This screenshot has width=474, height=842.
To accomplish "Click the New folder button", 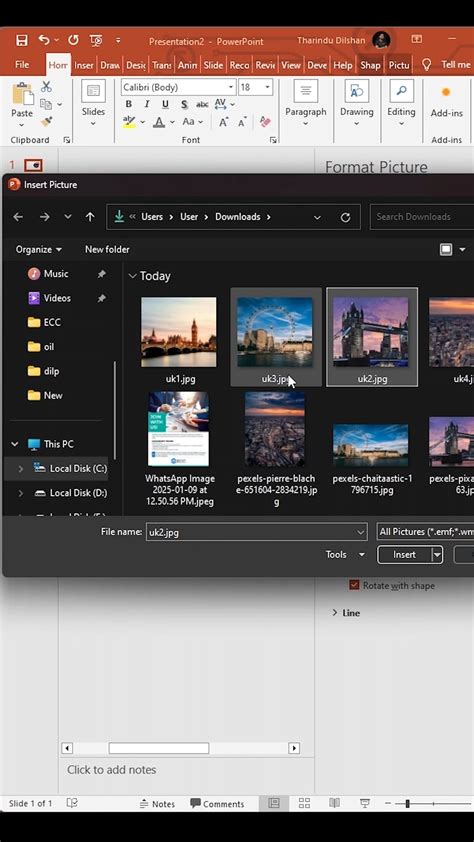I will click(107, 249).
